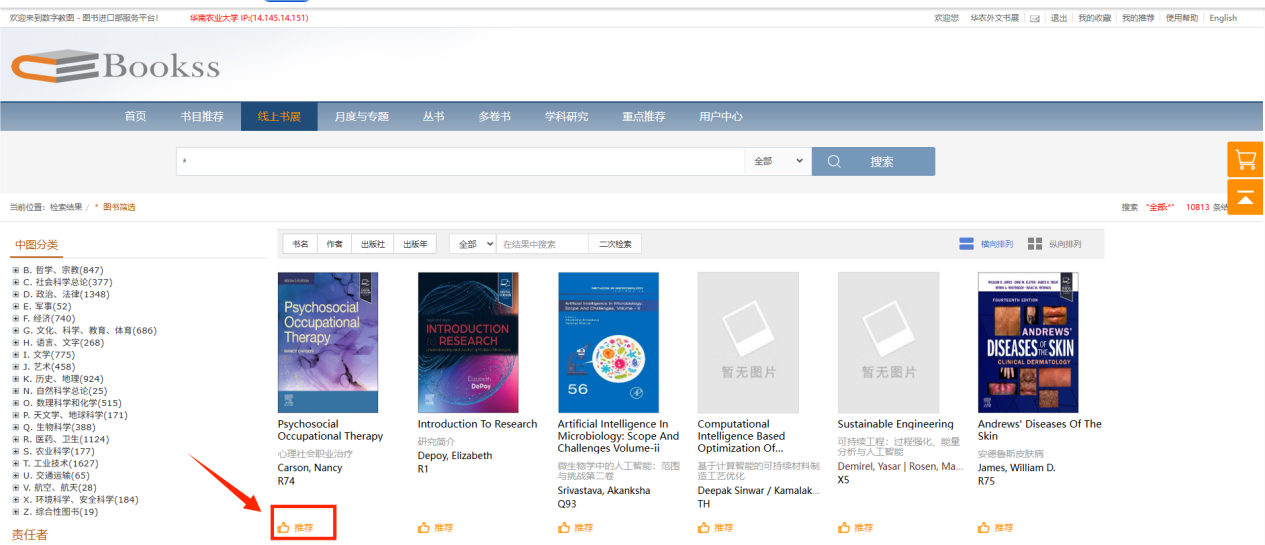Go to the 书目推荐 nav tab
This screenshot has height=545, width=1265.
click(202, 116)
